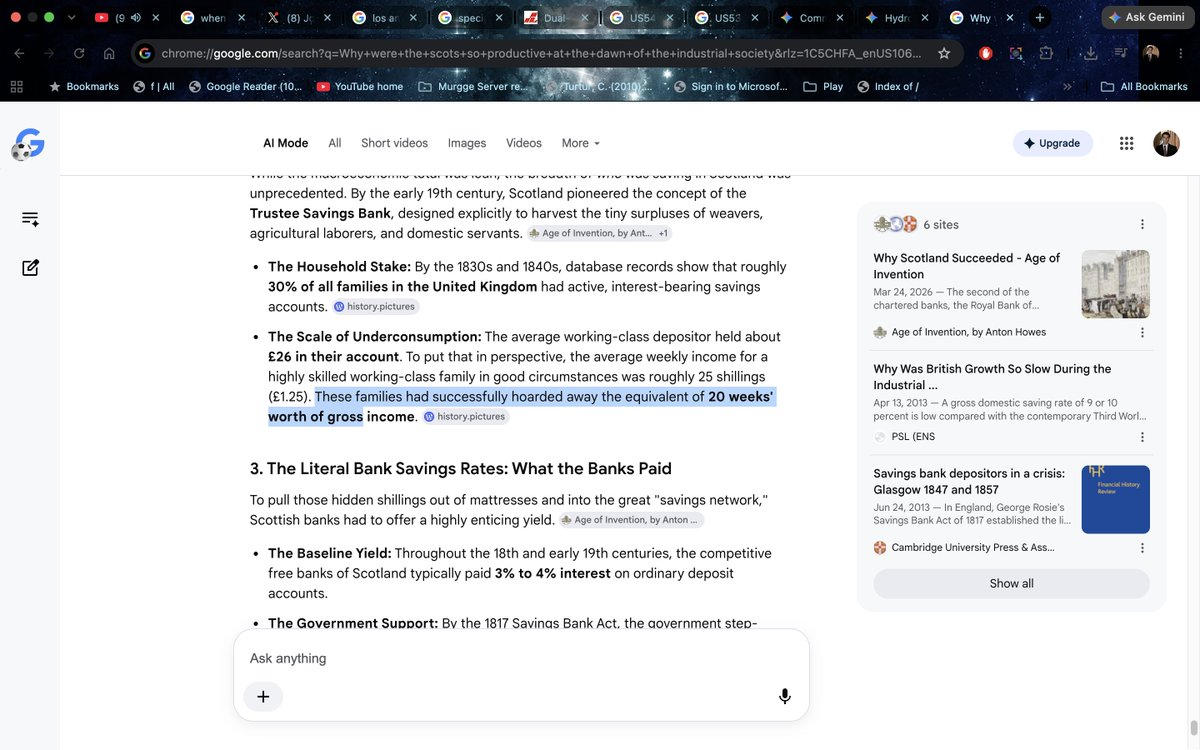Switch to the AI Mode tab
Screen dimensions: 1200x750
[286, 143]
